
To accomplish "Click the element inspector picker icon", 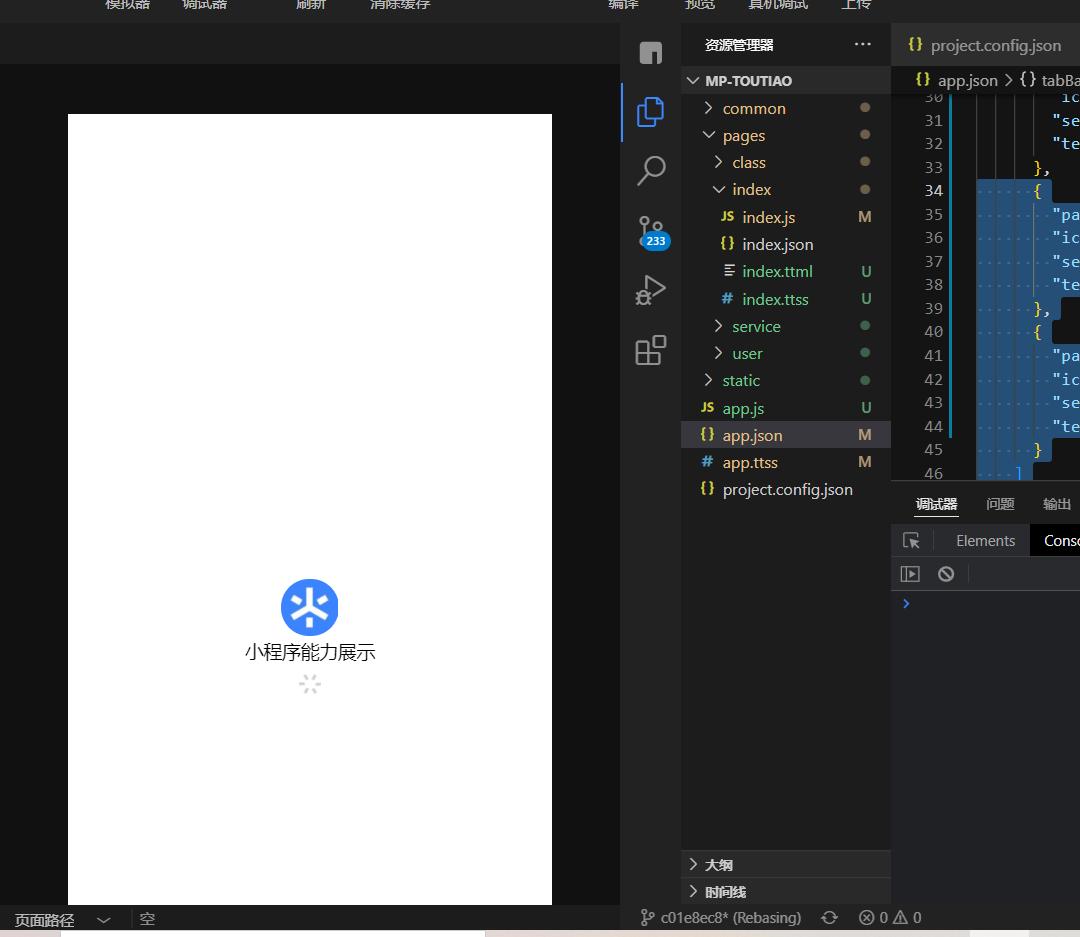I will coord(911,541).
